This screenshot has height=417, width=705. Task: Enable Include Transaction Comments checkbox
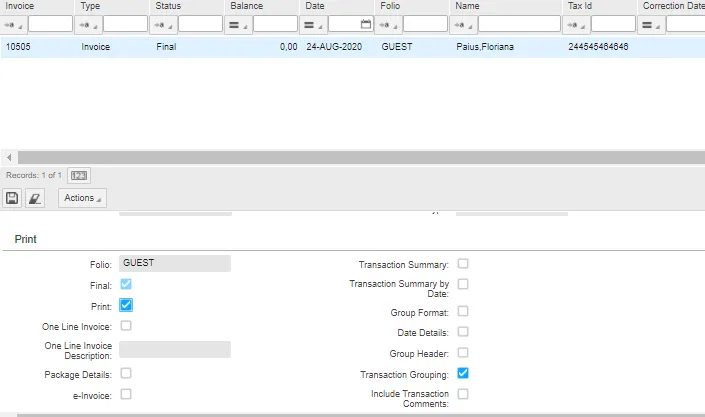pyautogui.click(x=463, y=394)
